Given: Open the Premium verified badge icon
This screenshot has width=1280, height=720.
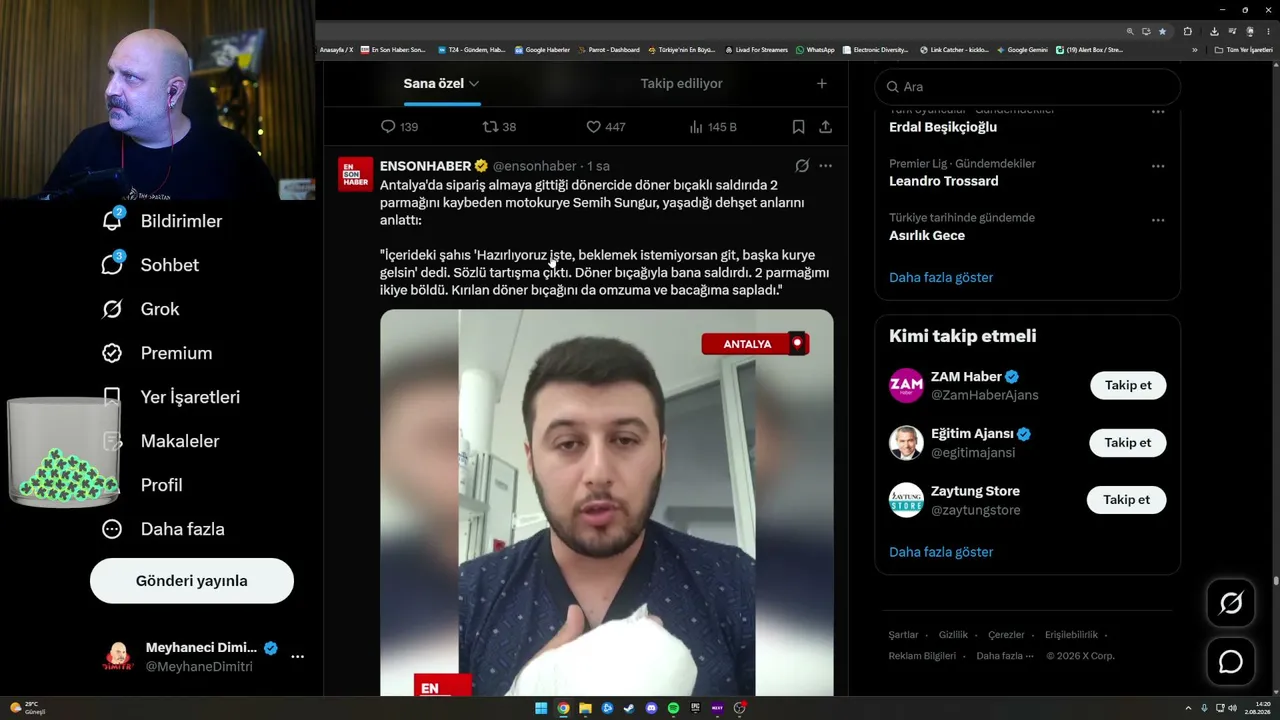Looking at the screenshot, I should click(112, 353).
